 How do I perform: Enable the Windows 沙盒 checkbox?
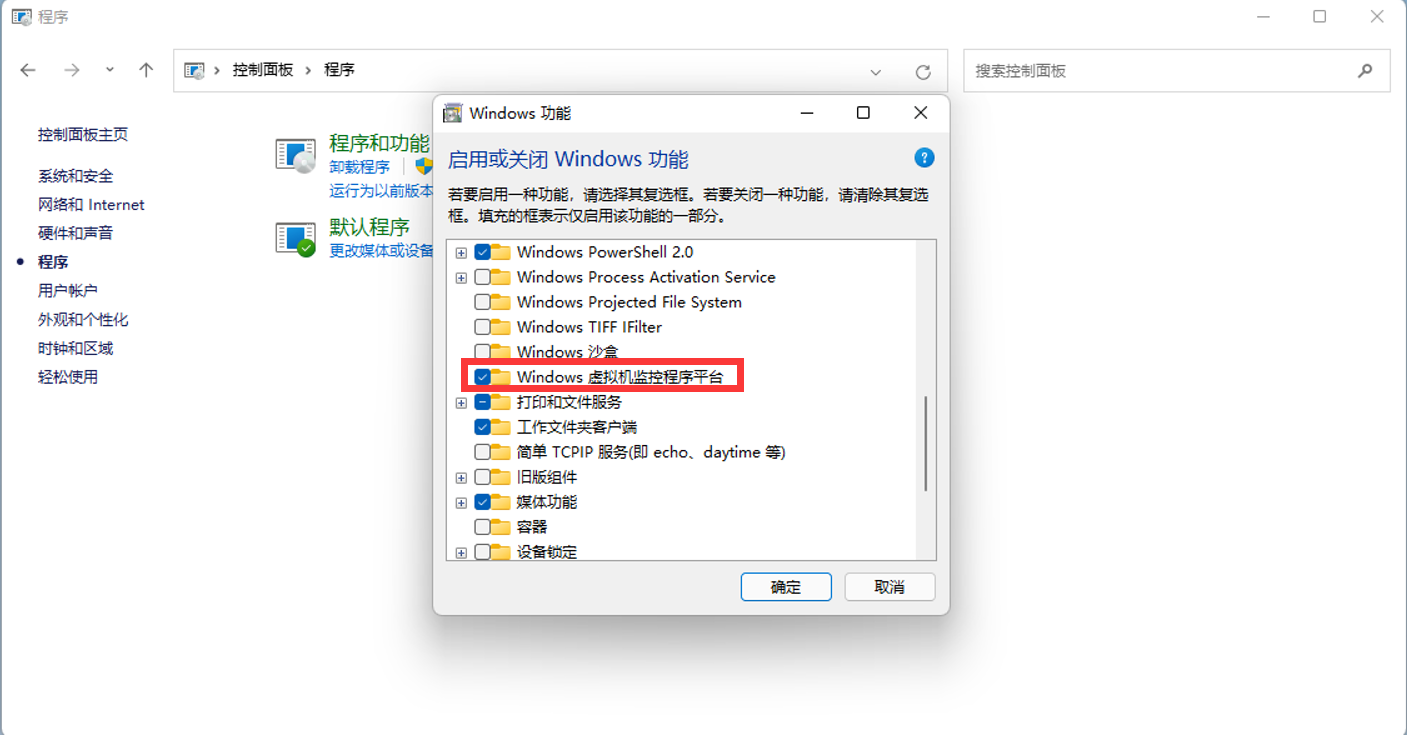[x=482, y=352]
